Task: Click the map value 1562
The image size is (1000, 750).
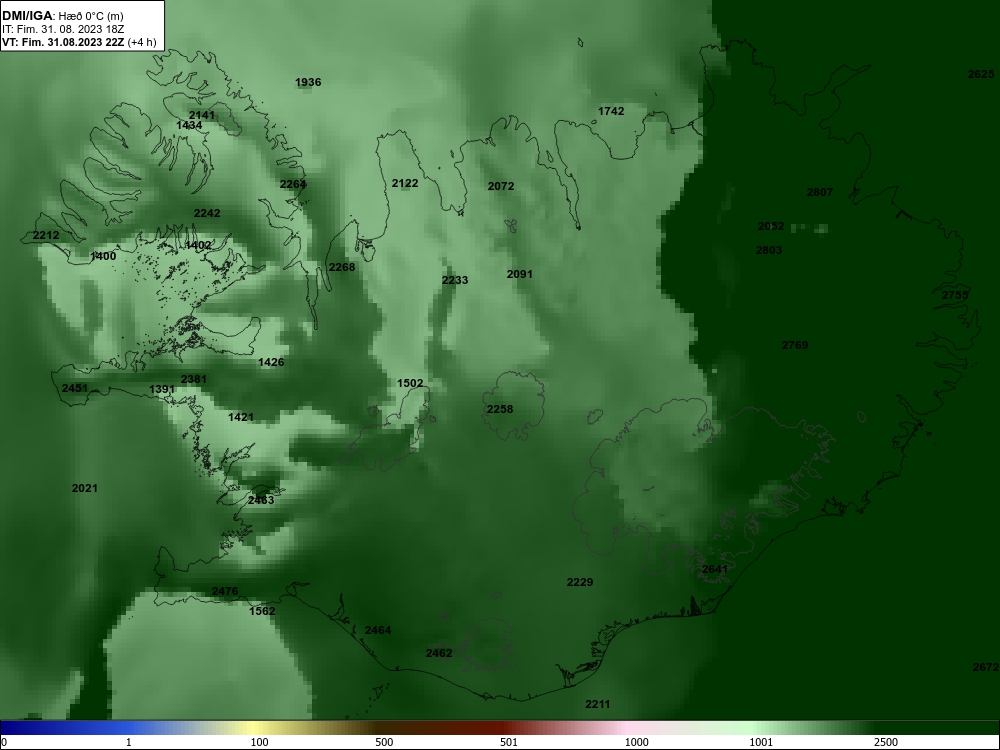Action: click(262, 611)
